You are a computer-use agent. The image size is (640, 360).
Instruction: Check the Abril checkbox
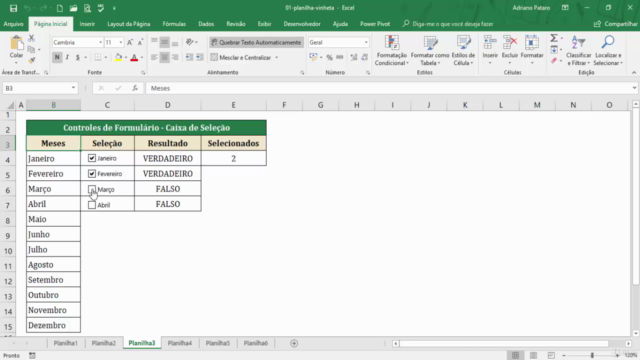[x=92, y=204]
